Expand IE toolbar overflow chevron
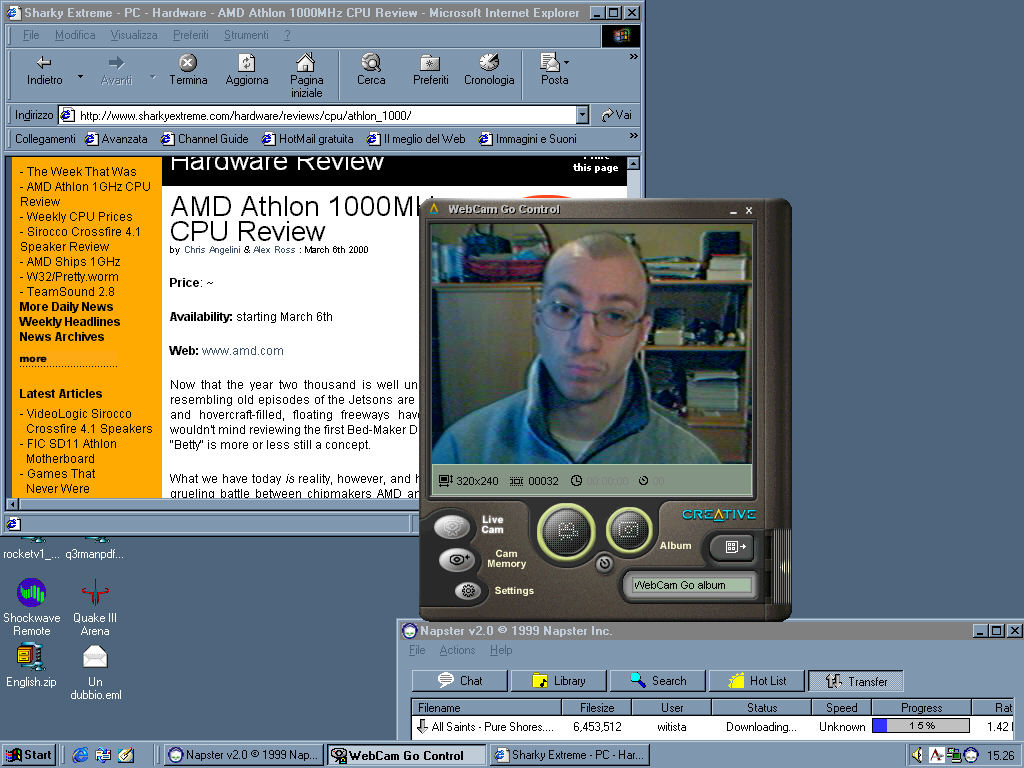1024x768 pixels. [x=633, y=57]
